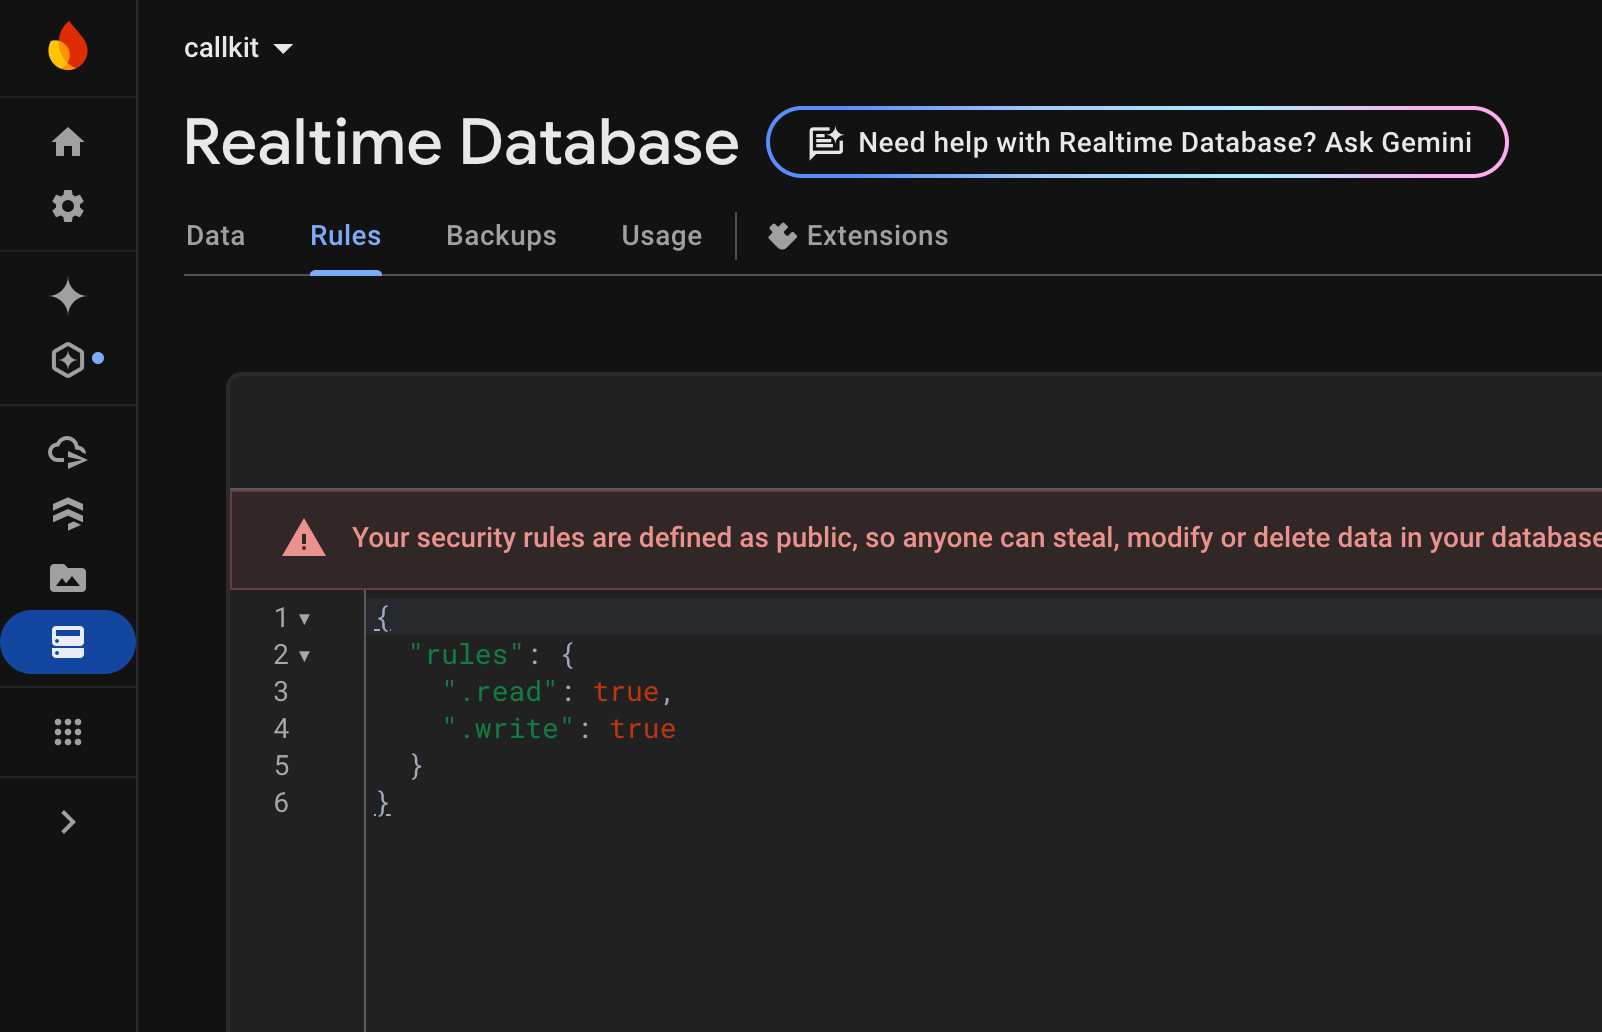Click the "rules" key in editor
The height and width of the screenshot is (1032, 1602).
tap(466, 655)
